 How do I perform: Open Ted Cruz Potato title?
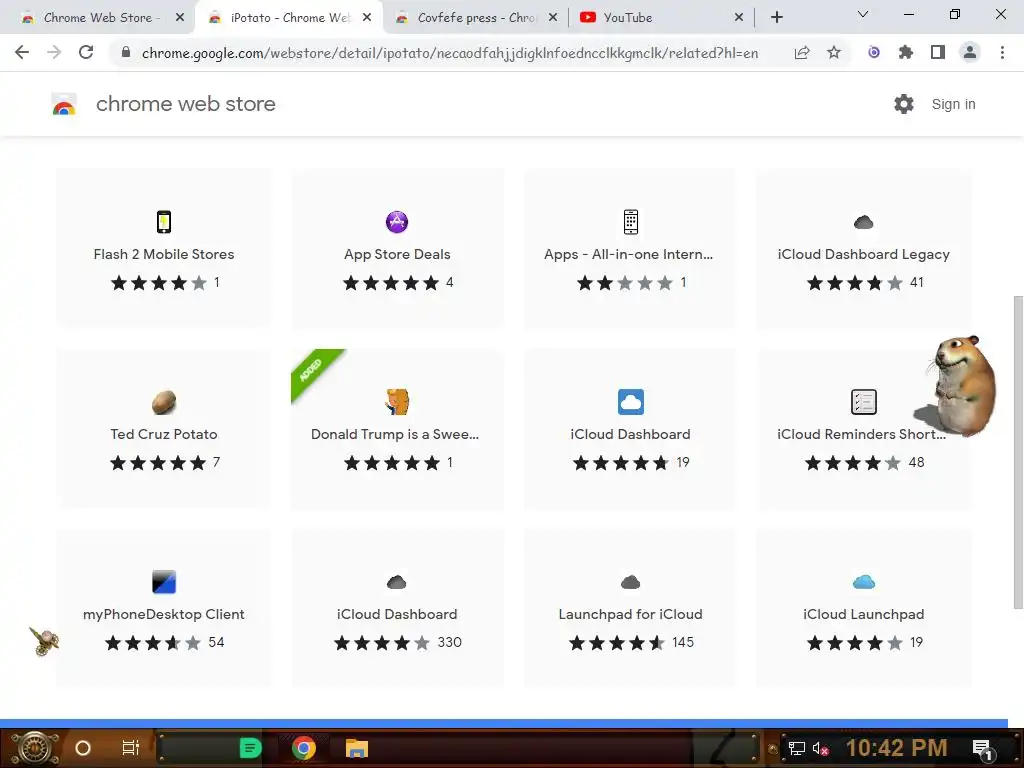164,434
